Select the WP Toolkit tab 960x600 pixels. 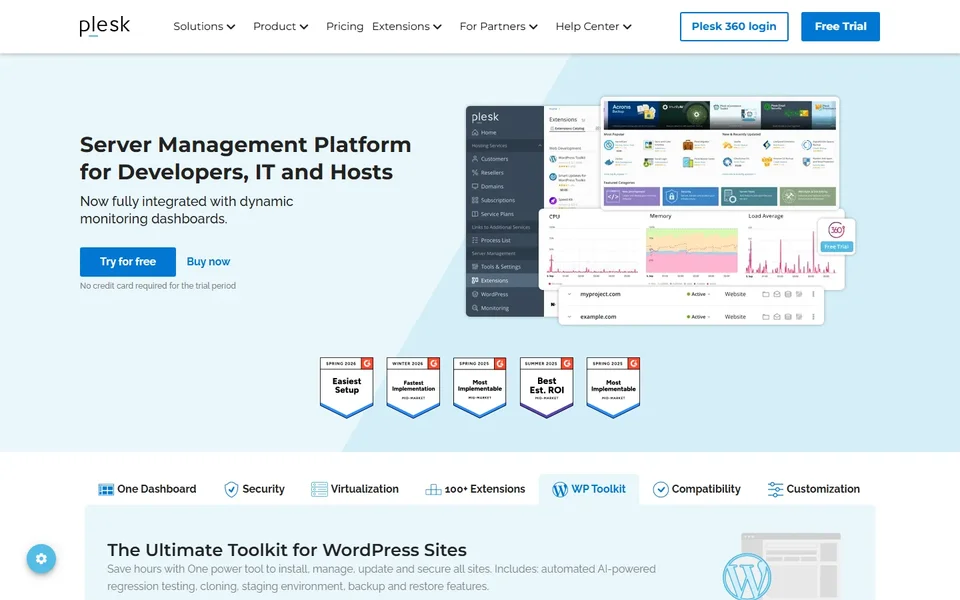tap(588, 489)
